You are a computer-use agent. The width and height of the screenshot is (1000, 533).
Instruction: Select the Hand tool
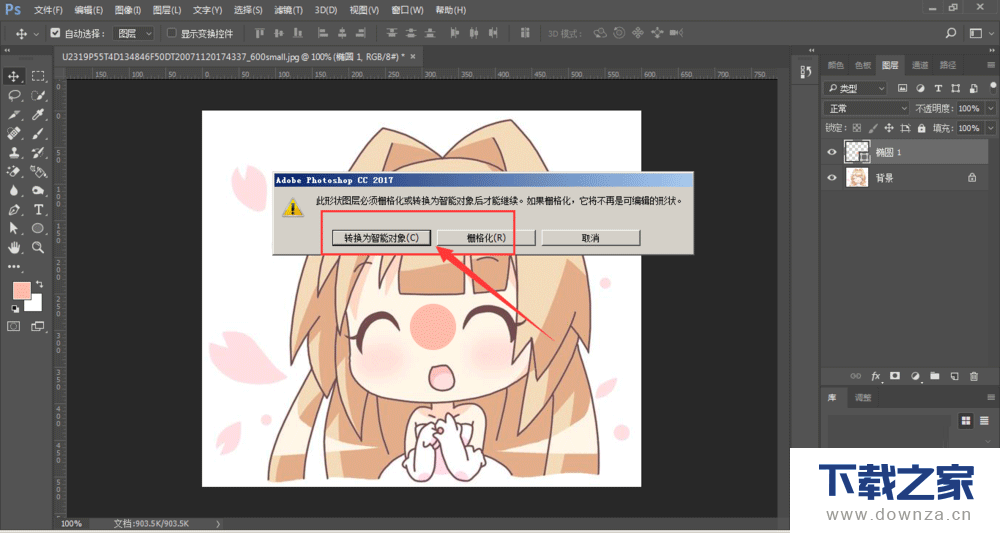13,247
